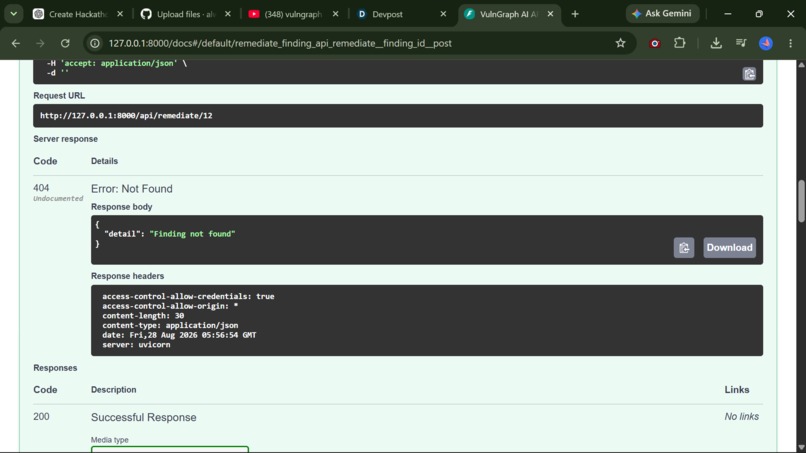This screenshot has width=806, height=453.
Task: Open a new browser tab
Action: click(575, 14)
